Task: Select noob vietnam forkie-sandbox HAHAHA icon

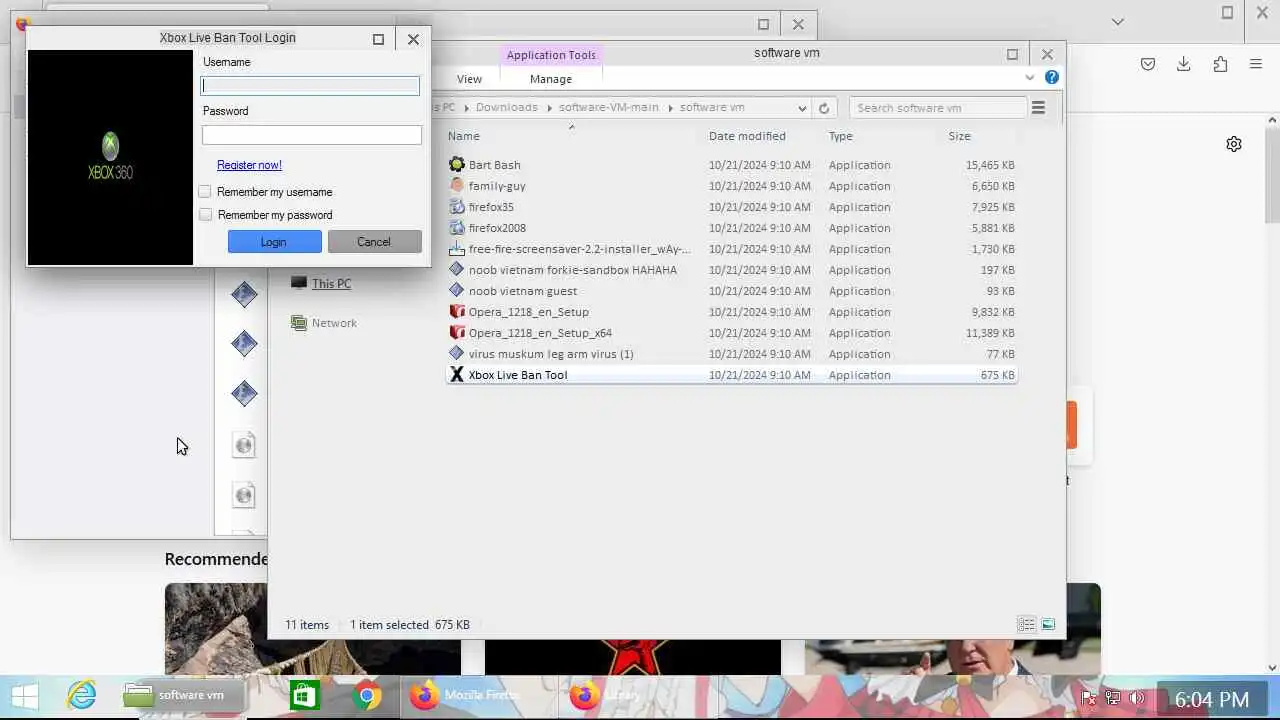Action: pos(457,270)
